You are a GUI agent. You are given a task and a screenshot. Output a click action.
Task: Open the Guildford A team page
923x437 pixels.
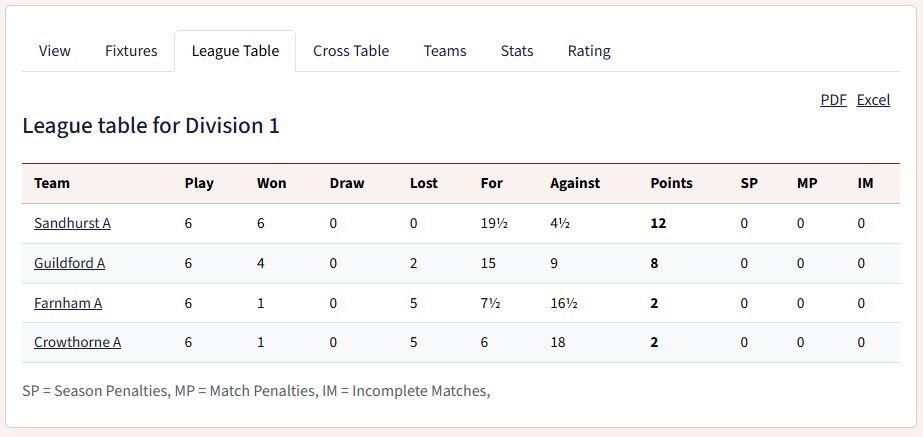69,263
